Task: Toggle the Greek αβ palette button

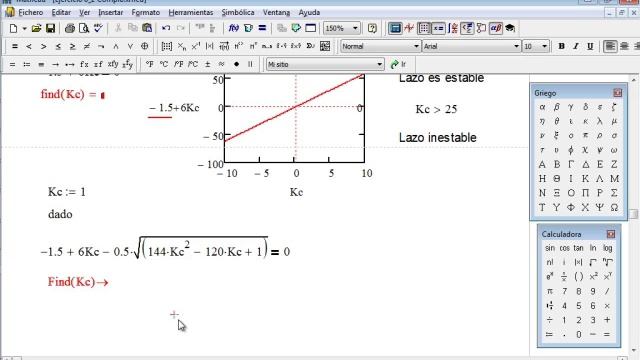Action: pyautogui.click(x=496, y=28)
